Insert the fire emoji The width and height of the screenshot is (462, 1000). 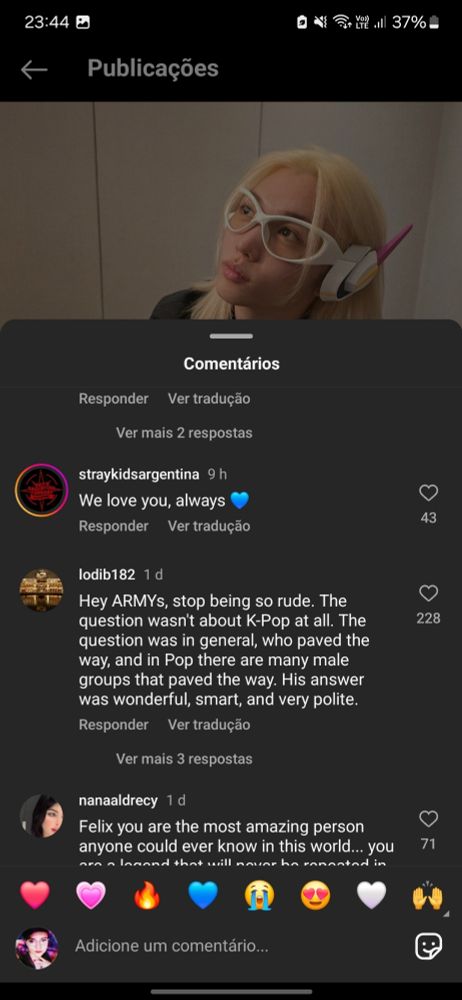[x=147, y=895]
